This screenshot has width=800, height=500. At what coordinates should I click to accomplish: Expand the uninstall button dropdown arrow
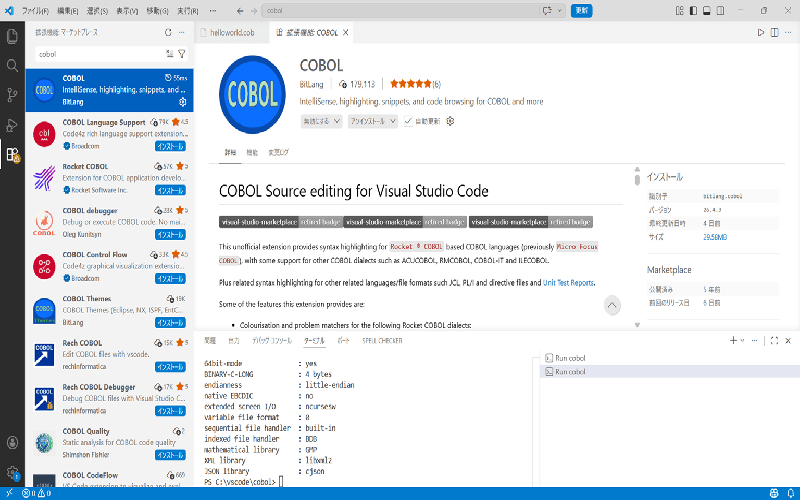392,121
